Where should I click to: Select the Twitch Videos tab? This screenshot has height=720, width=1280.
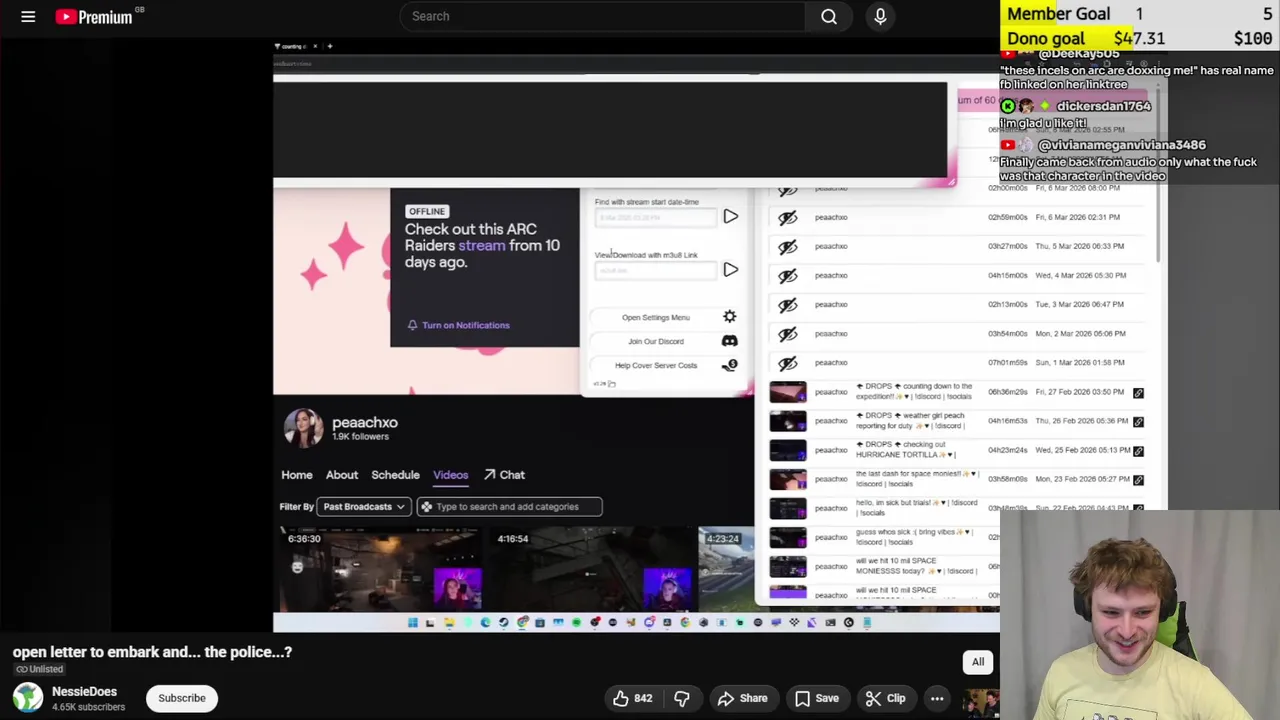tap(450, 475)
